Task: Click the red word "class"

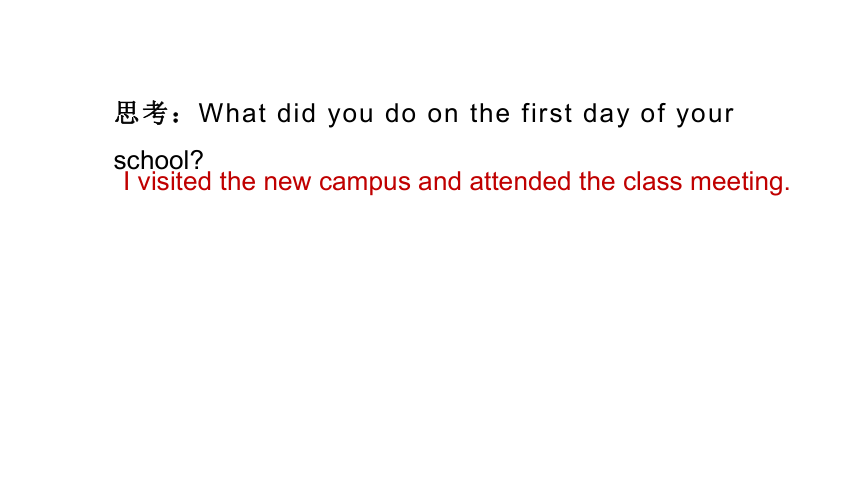Action: coord(652,182)
